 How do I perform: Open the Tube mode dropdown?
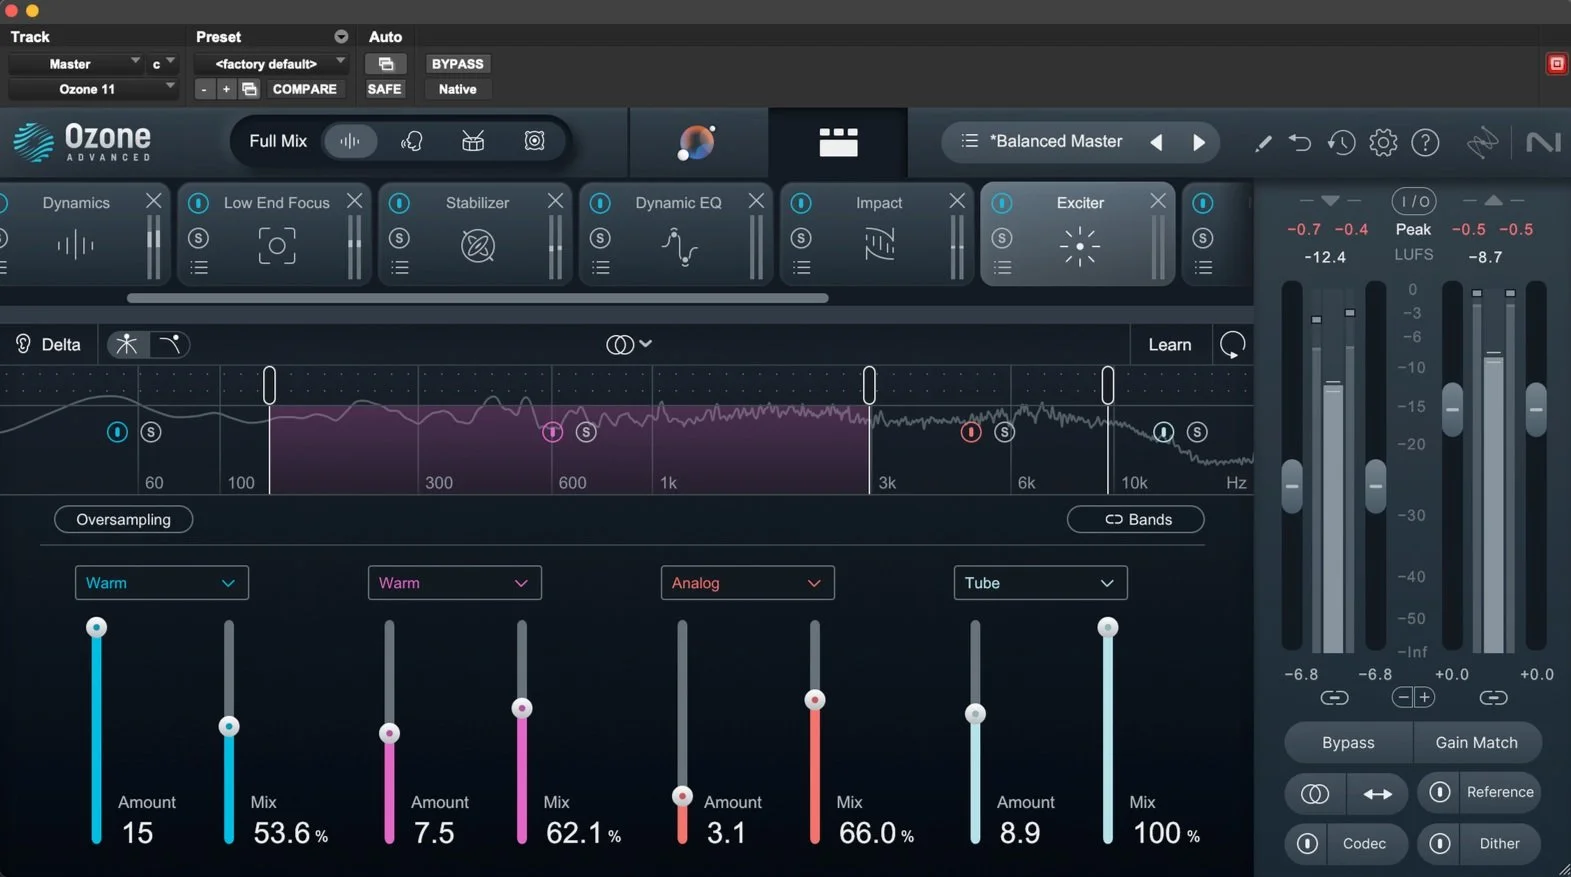(x=1040, y=583)
